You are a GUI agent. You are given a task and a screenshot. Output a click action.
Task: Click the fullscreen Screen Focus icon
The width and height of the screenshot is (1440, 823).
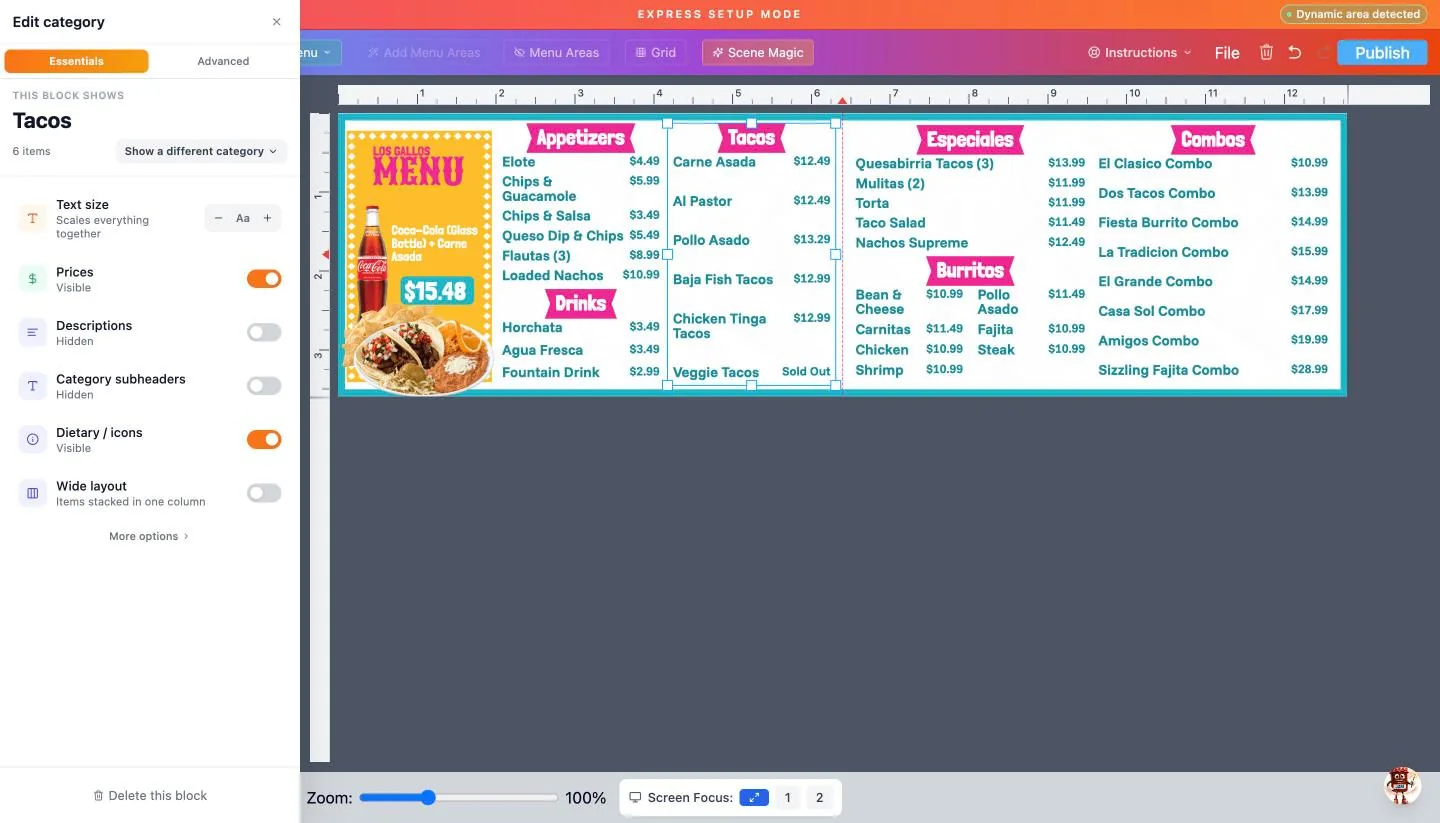(754, 797)
